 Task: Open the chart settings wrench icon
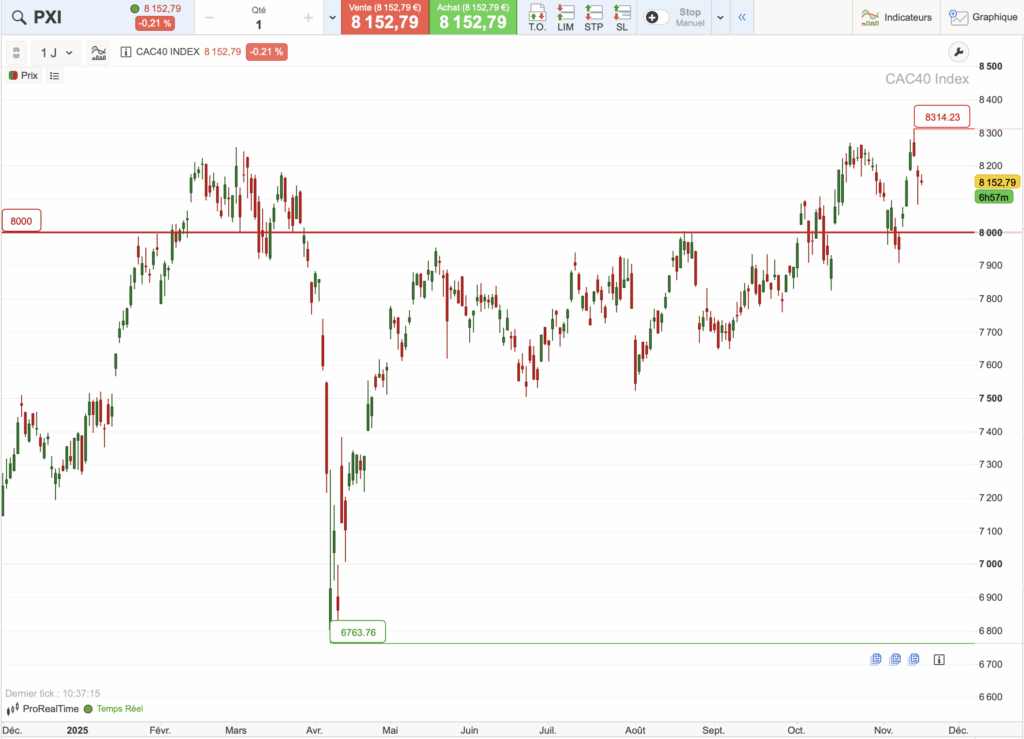click(x=958, y=51)
